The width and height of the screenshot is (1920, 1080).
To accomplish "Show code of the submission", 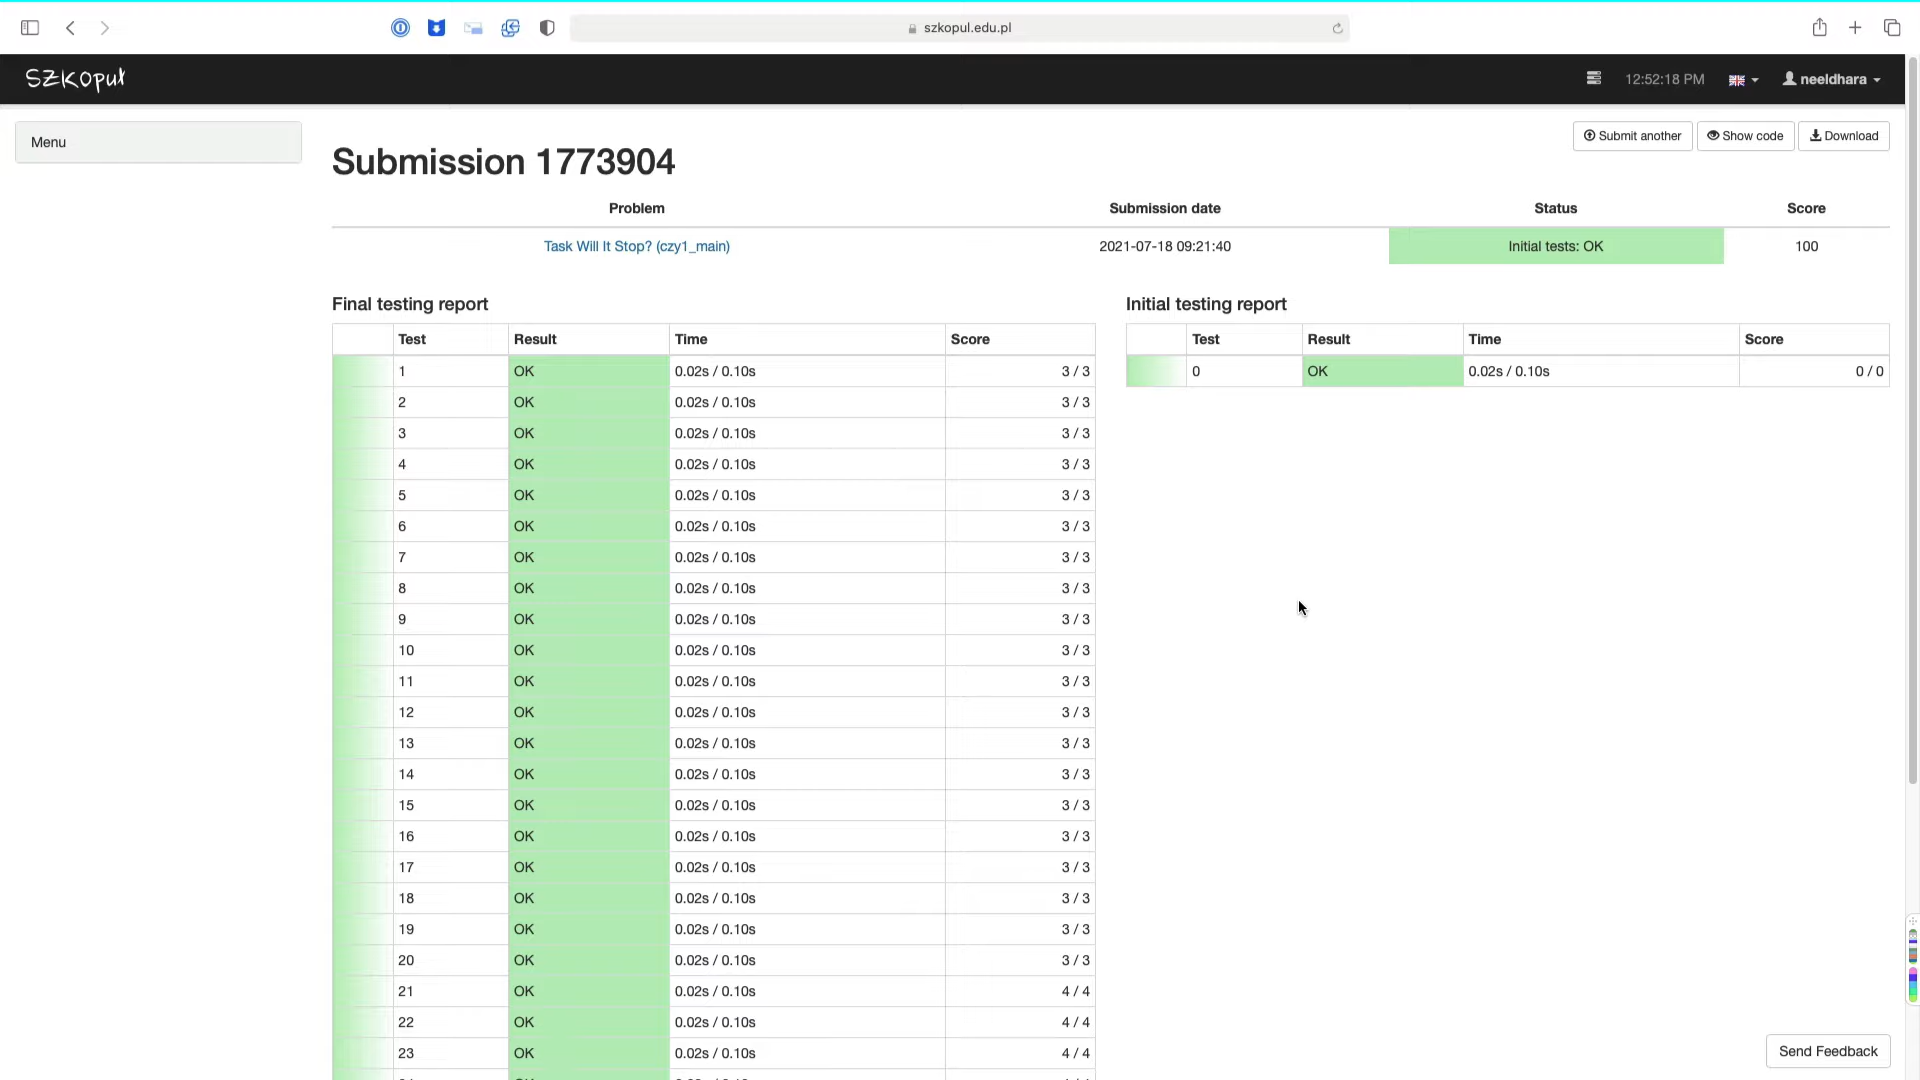I will (1745, 136).
